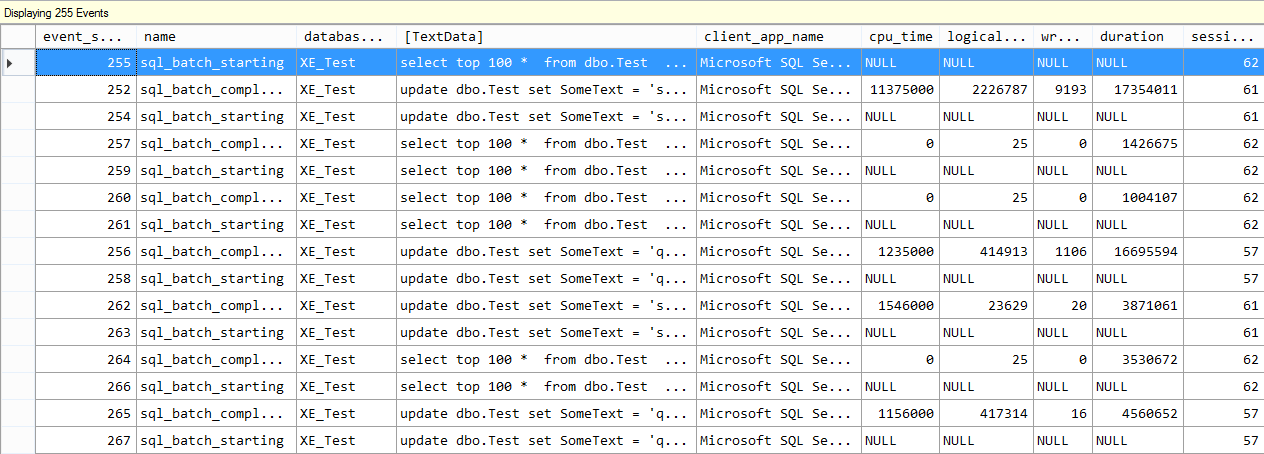Sort by the event_s... column header

coord(85,36)
